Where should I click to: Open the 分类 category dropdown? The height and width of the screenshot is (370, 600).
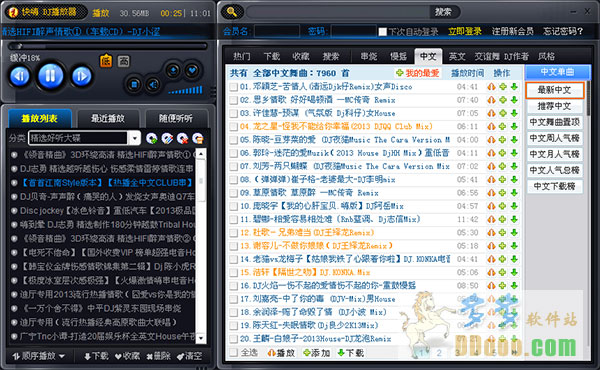(x=134, y=138)
